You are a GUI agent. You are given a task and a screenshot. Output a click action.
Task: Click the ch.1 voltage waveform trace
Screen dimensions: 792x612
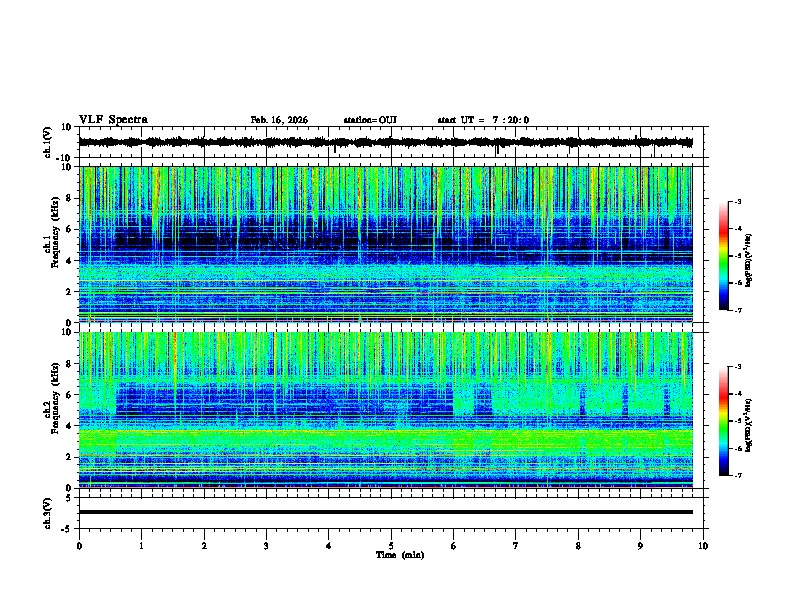coord(386,142)
